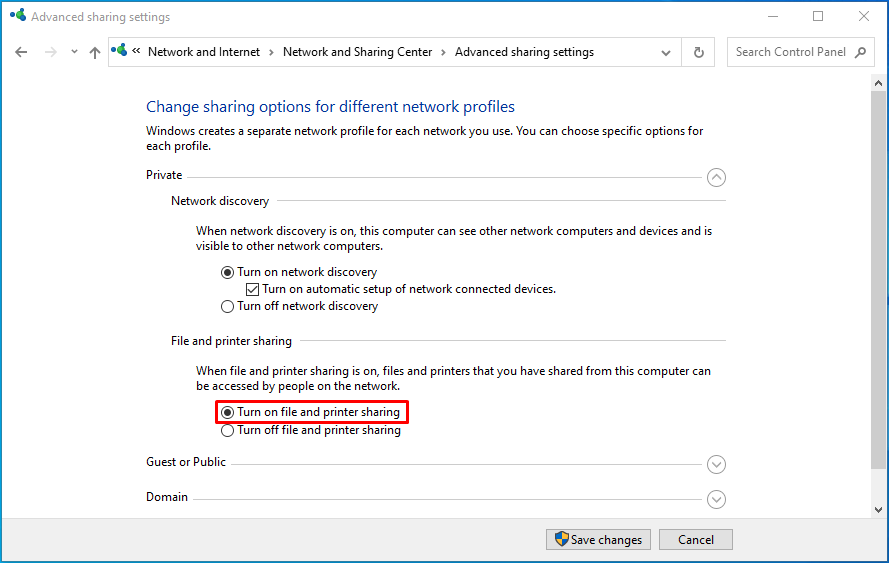Click the network icon in address bar
This screenshot has width=889, height=563.
coord(119,51)
